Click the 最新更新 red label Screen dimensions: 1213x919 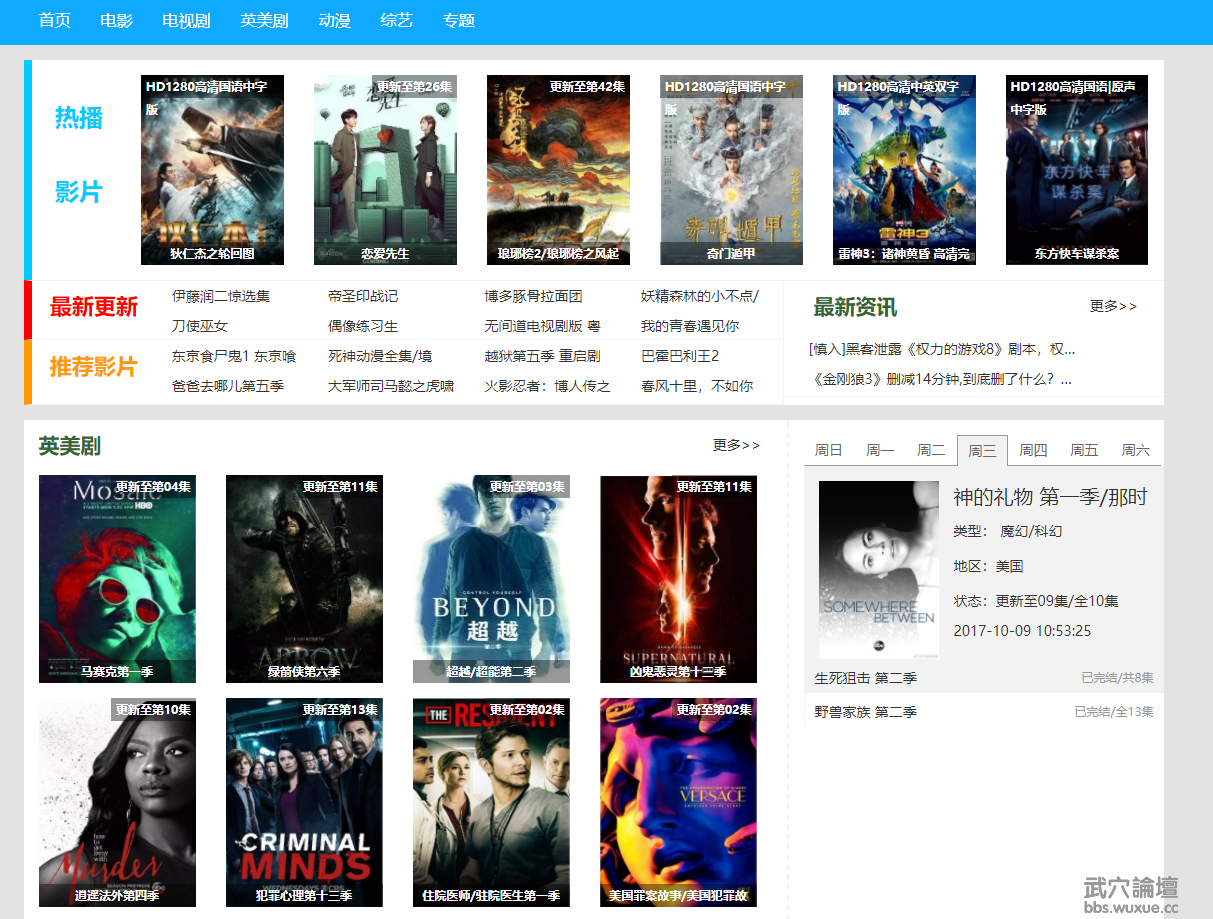(94, 307)
